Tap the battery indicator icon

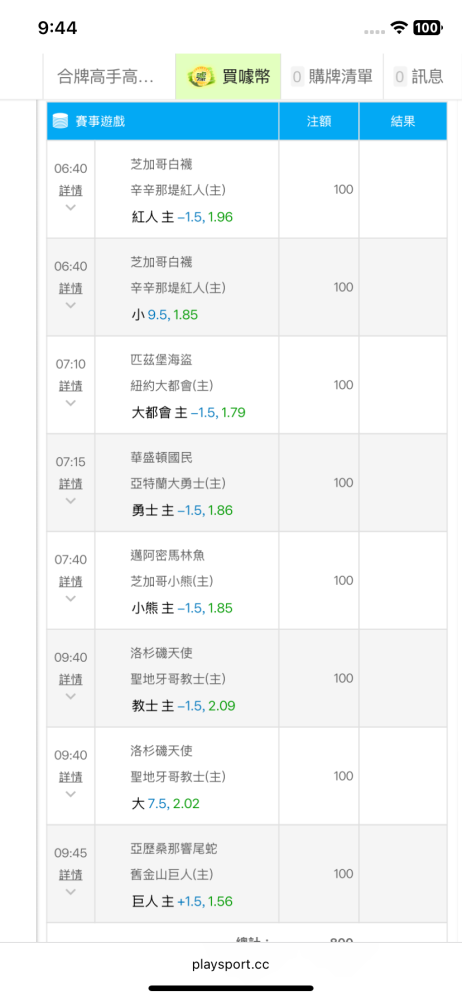pos(427,27)
